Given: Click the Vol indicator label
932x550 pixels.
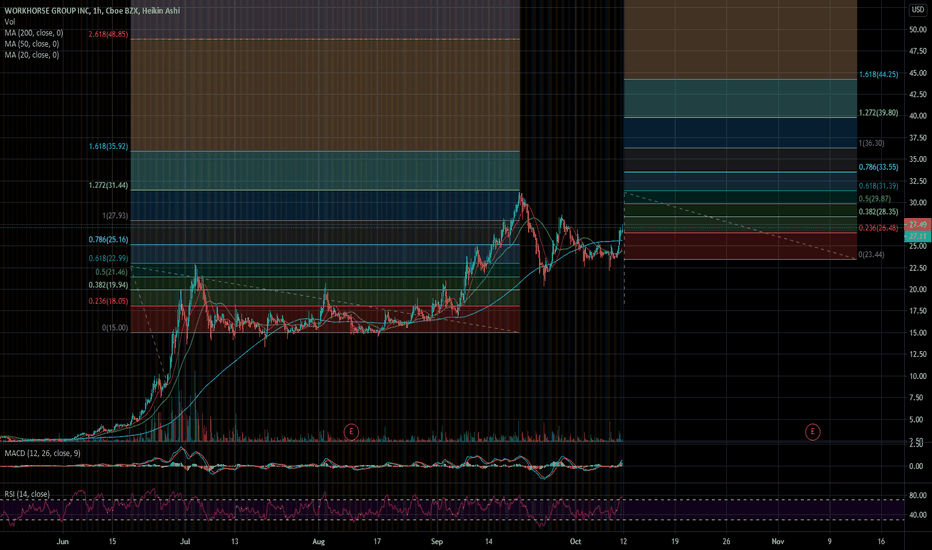Looking at the screenshot, I should pos(10,22).
